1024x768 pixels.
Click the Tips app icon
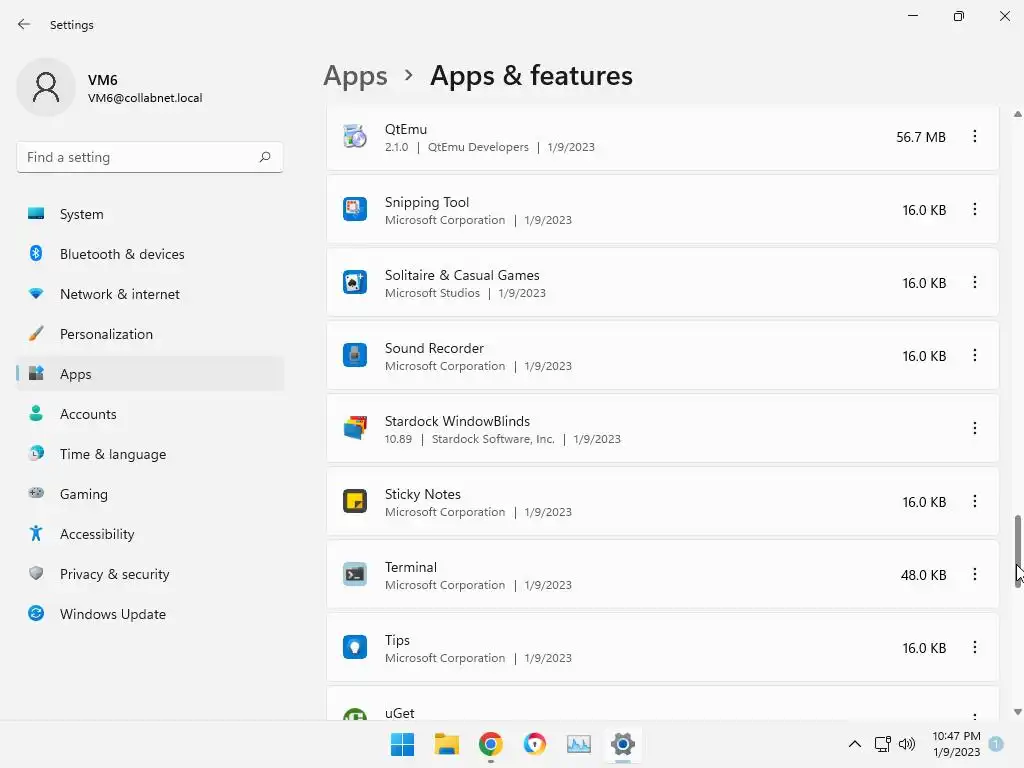tap(355, 648)
